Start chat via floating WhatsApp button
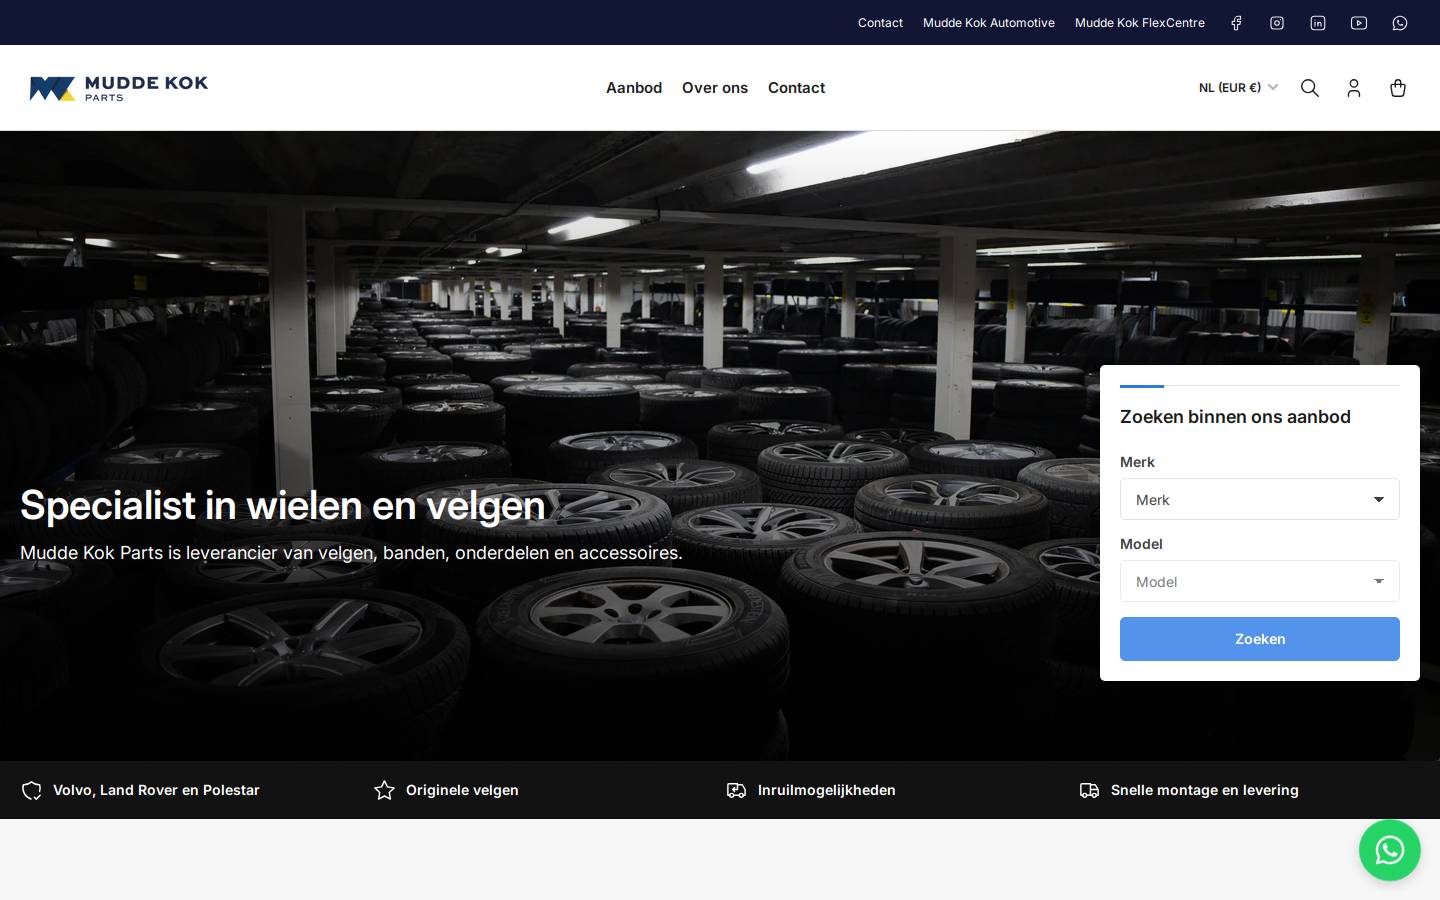 [x=1390, y=851]
